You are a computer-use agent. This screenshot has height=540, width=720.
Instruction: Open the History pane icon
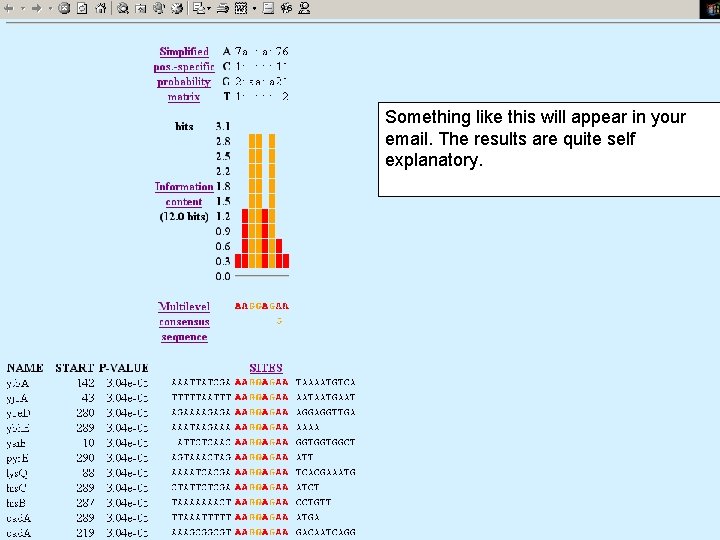[x=177, y=8]
